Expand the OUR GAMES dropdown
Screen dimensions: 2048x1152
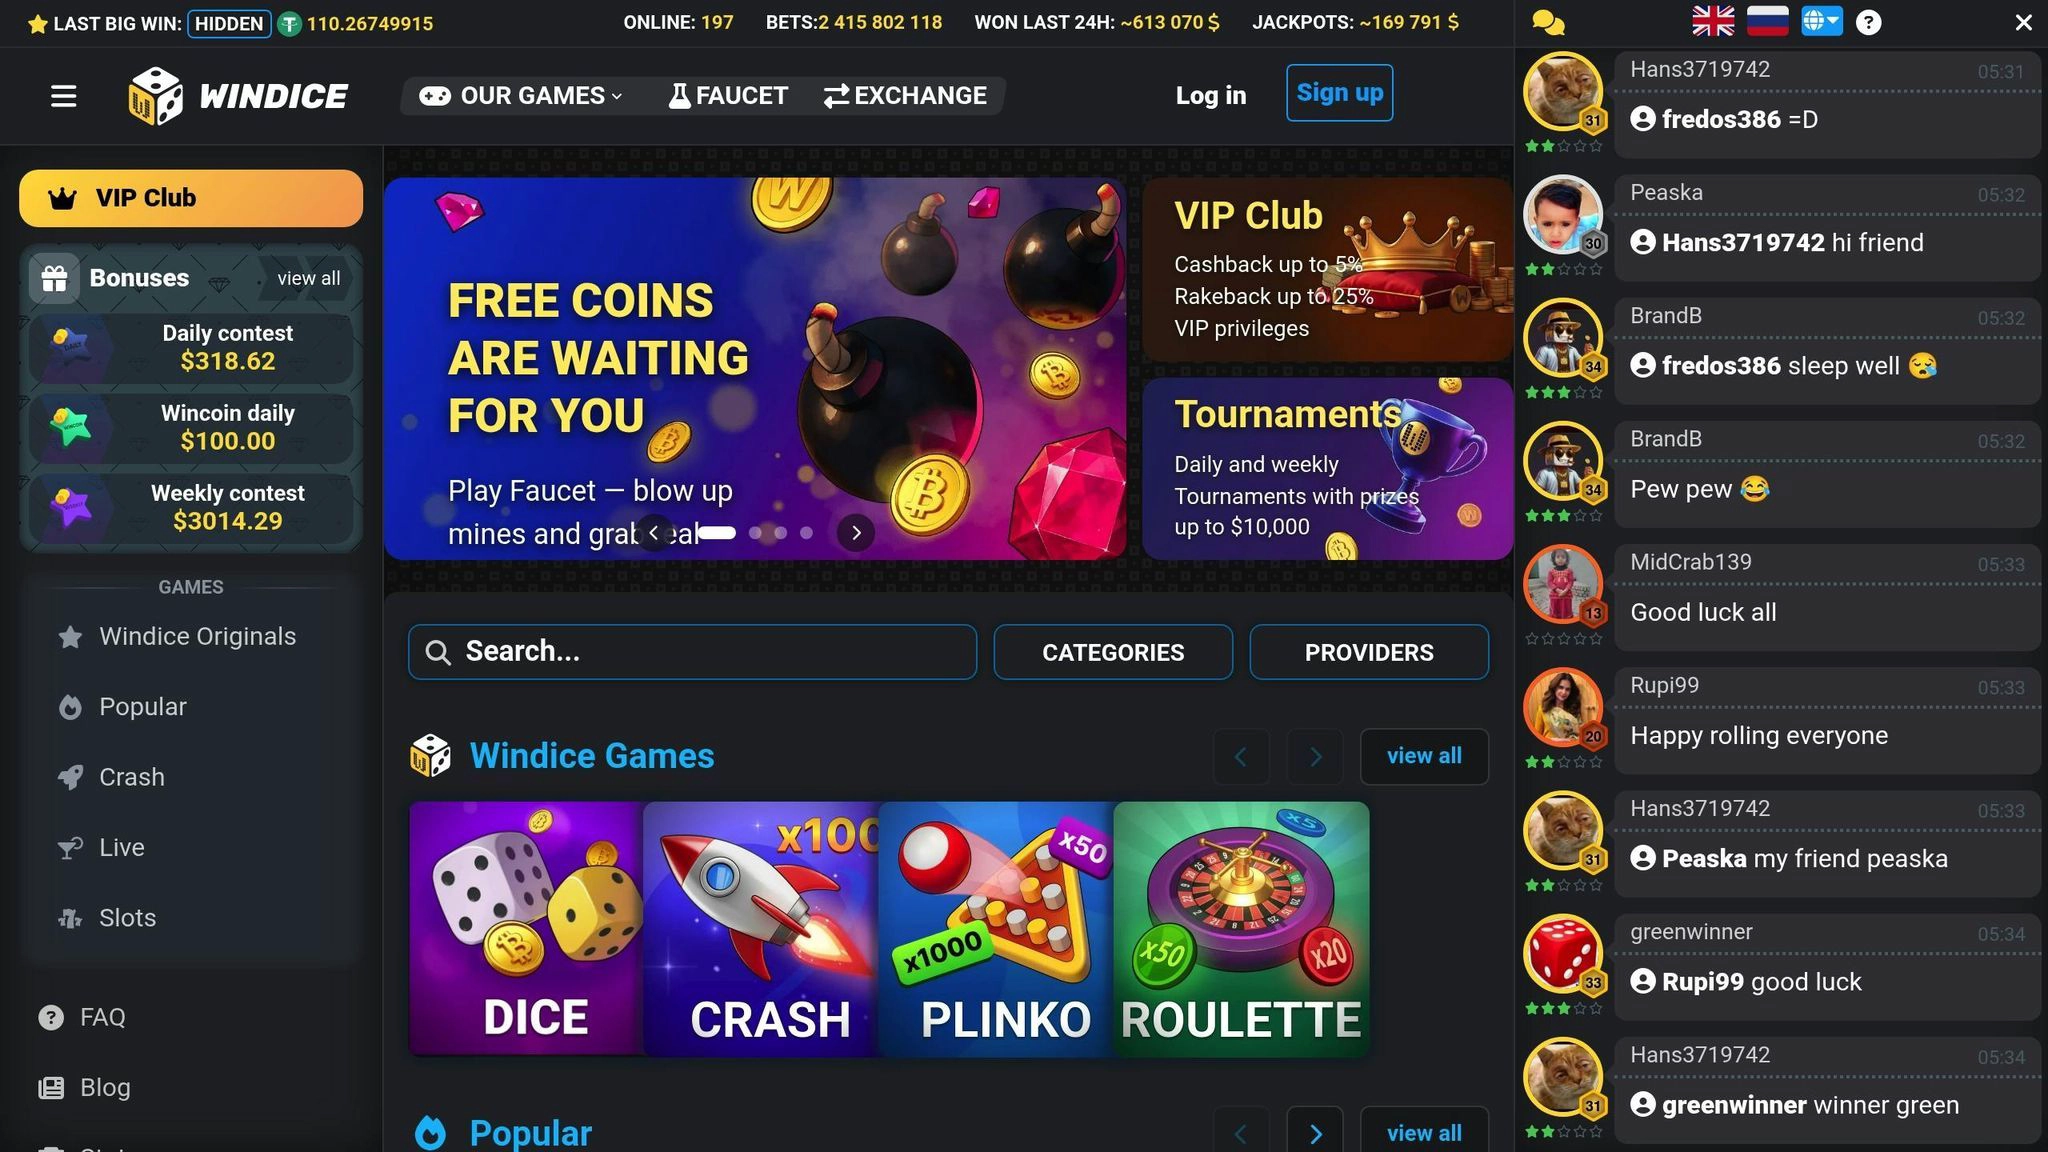tap(521, 95)
